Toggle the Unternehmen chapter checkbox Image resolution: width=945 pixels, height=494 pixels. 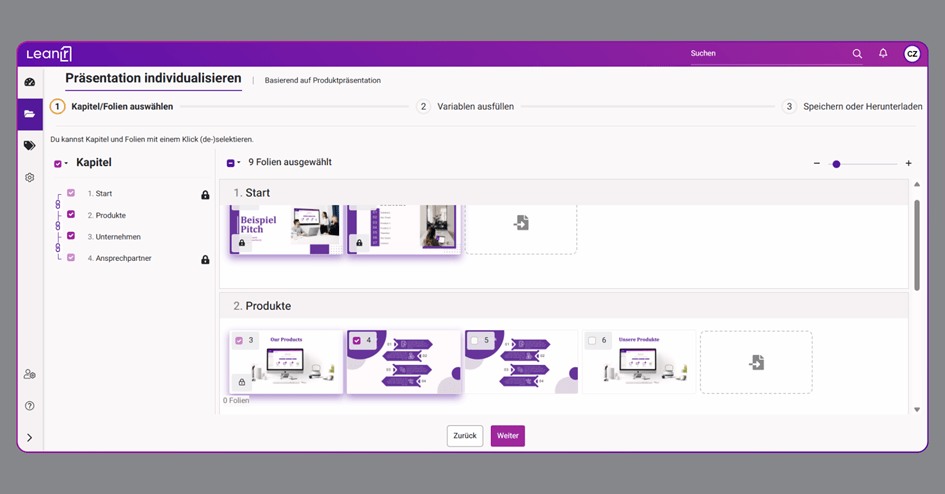(x=71, y=237)
